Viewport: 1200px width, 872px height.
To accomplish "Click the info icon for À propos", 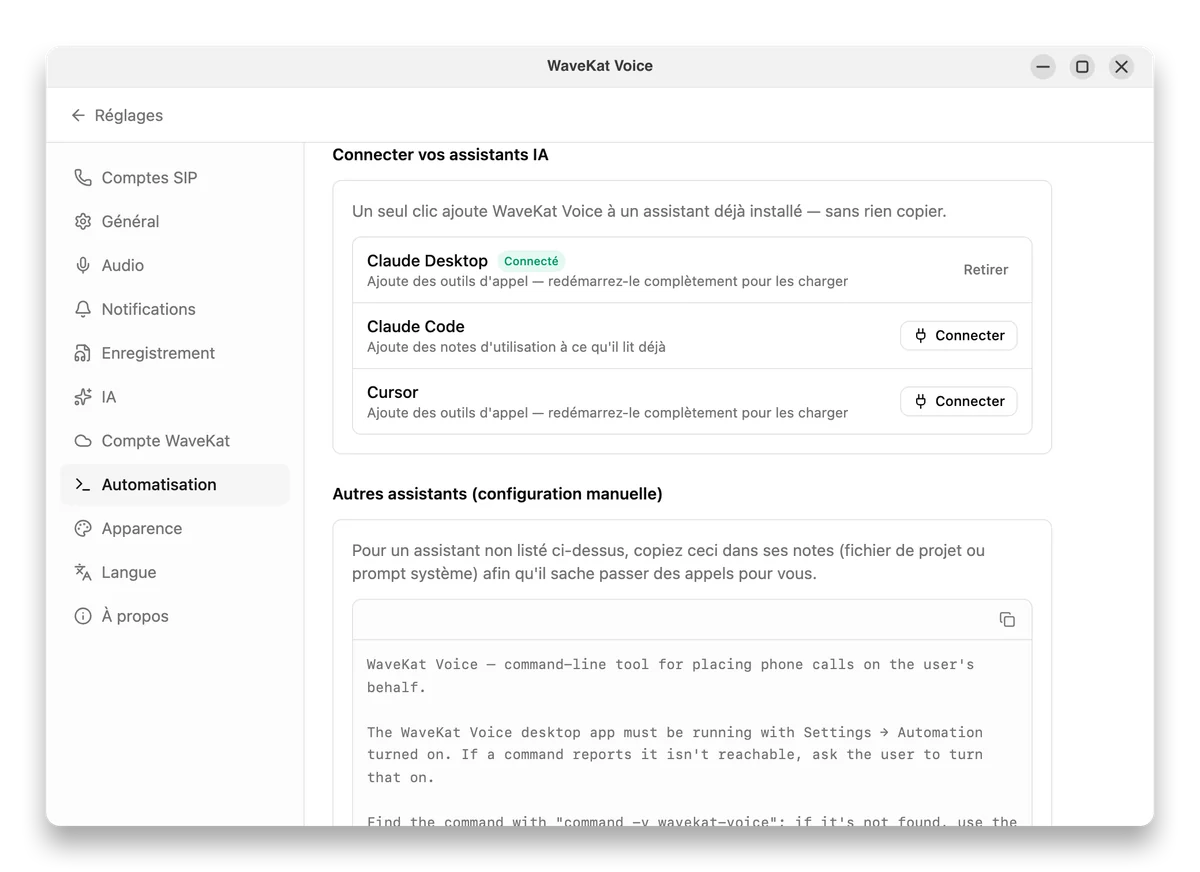I will (83, 616).
